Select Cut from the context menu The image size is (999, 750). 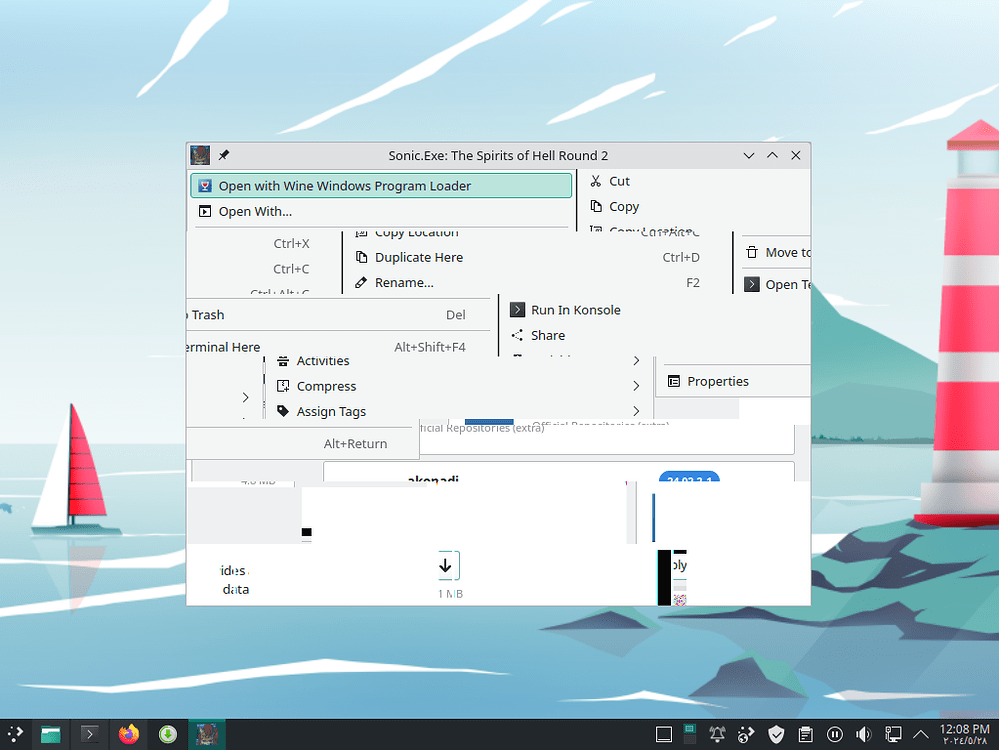pyautogui.click(x=619, y=181)
